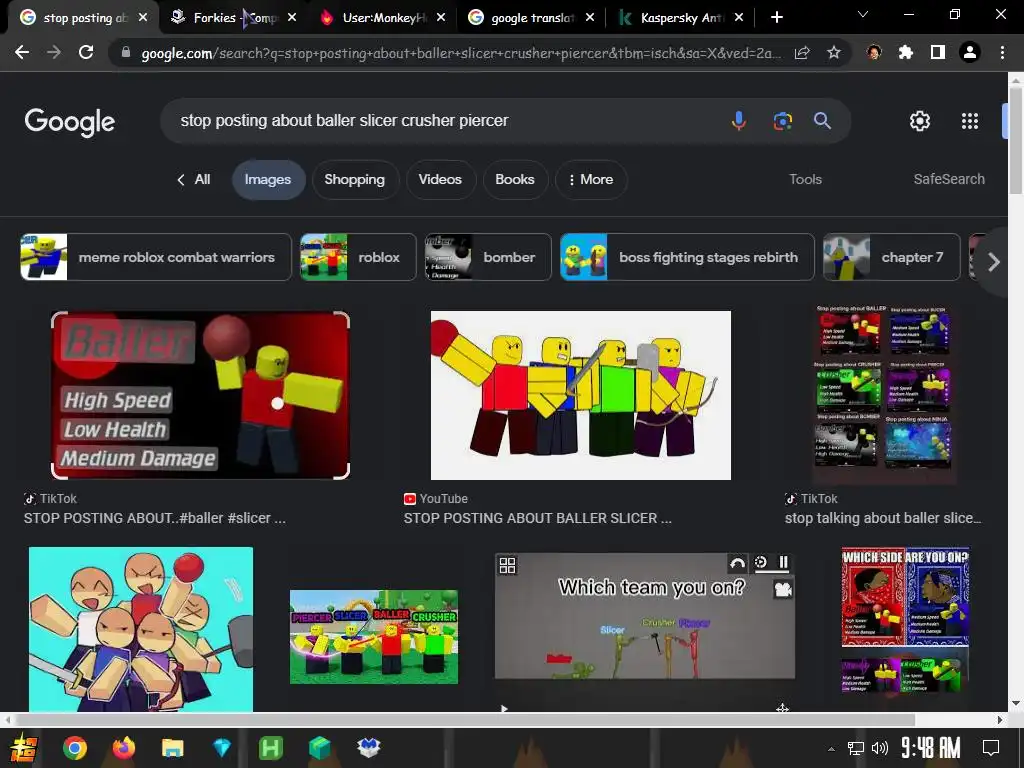
Task: Launch Chrome from the taskbar
Action: click(74, 748)
